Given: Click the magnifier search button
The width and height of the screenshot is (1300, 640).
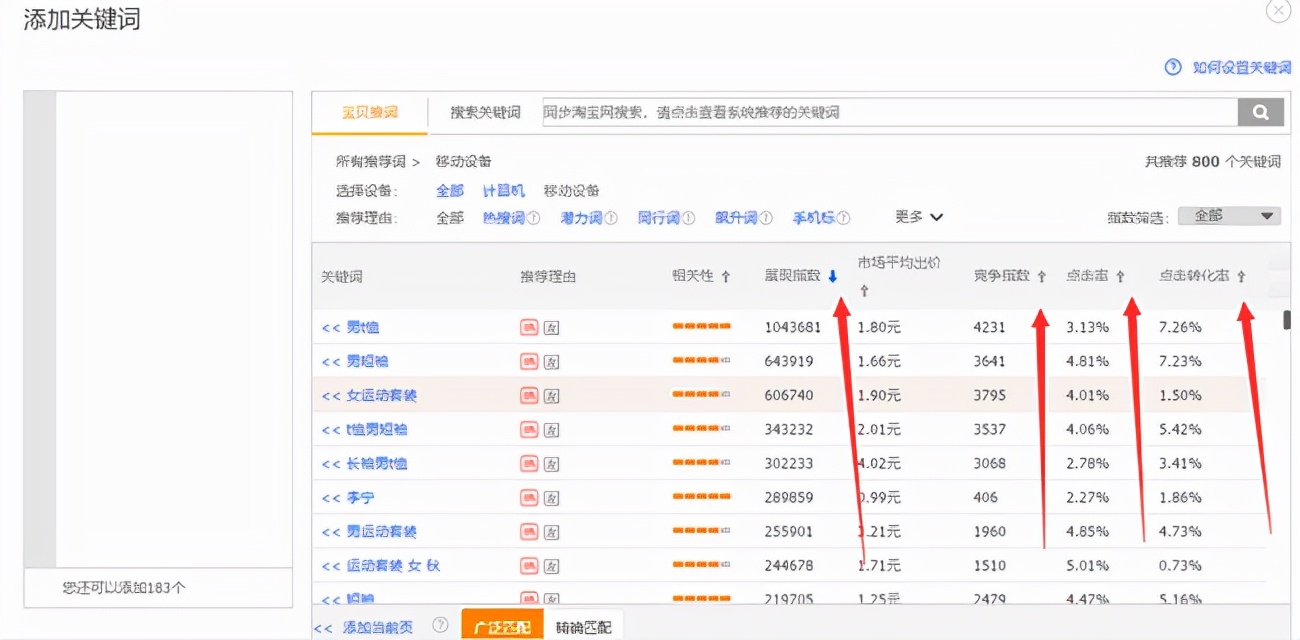Looking at the screenshot, I should coord(1260,112).
